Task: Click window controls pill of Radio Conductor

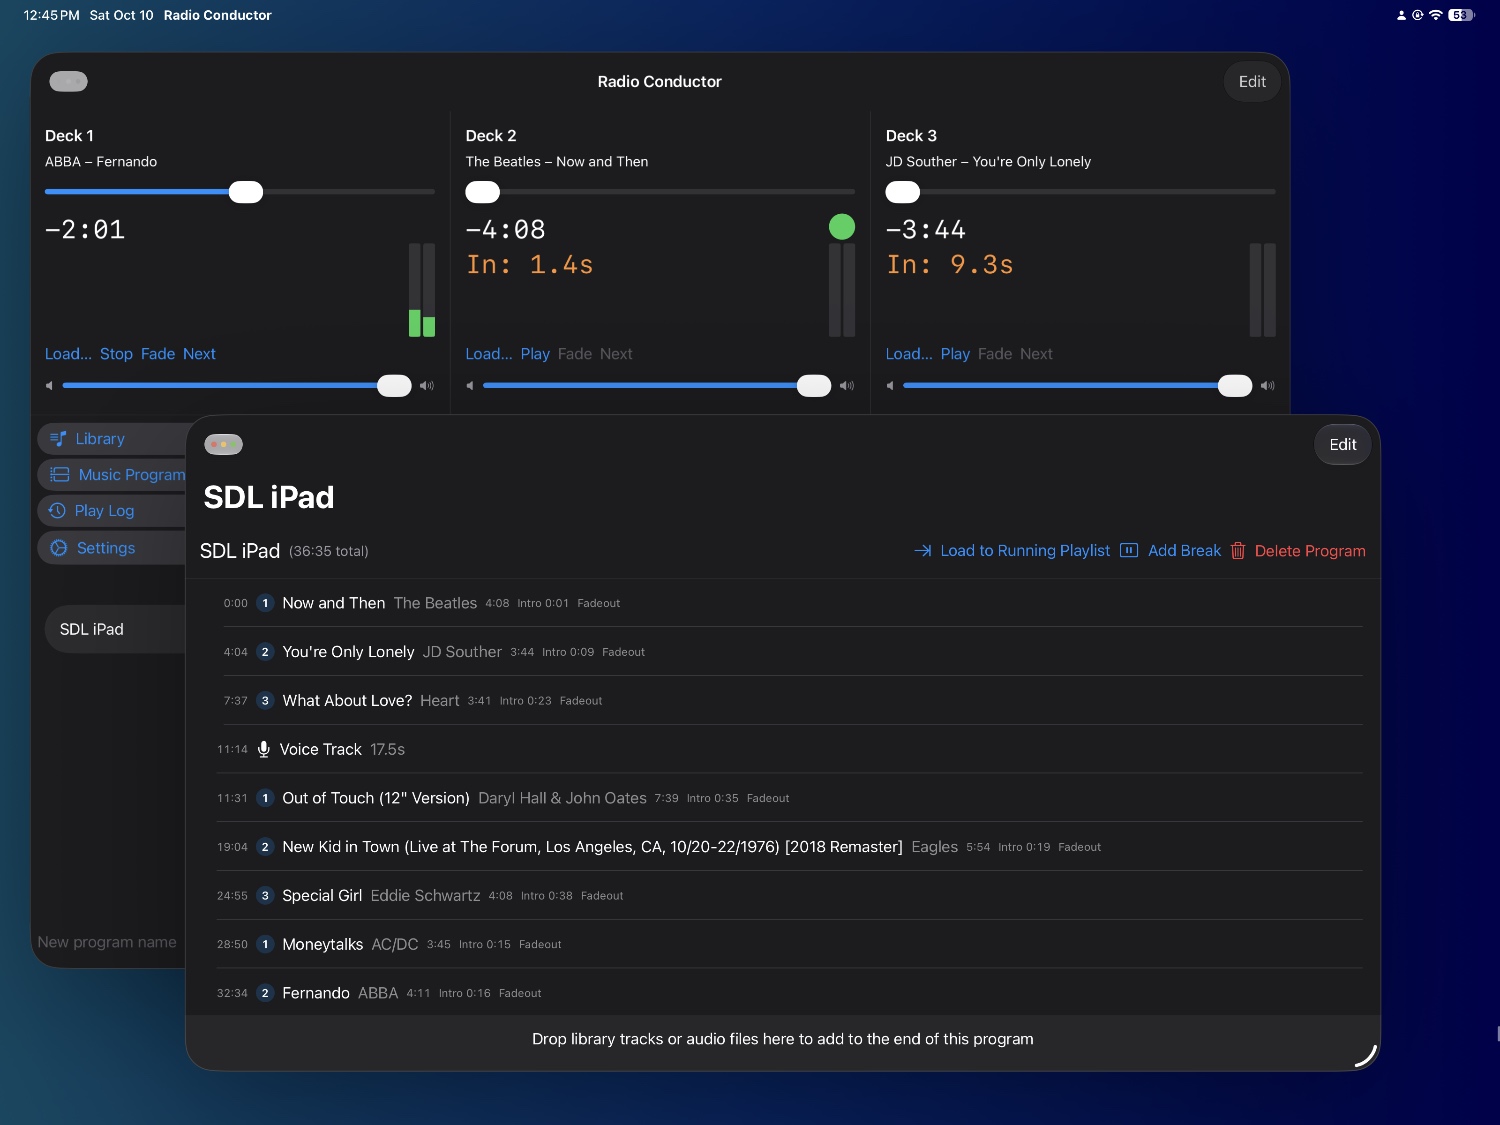Action: 68,82
